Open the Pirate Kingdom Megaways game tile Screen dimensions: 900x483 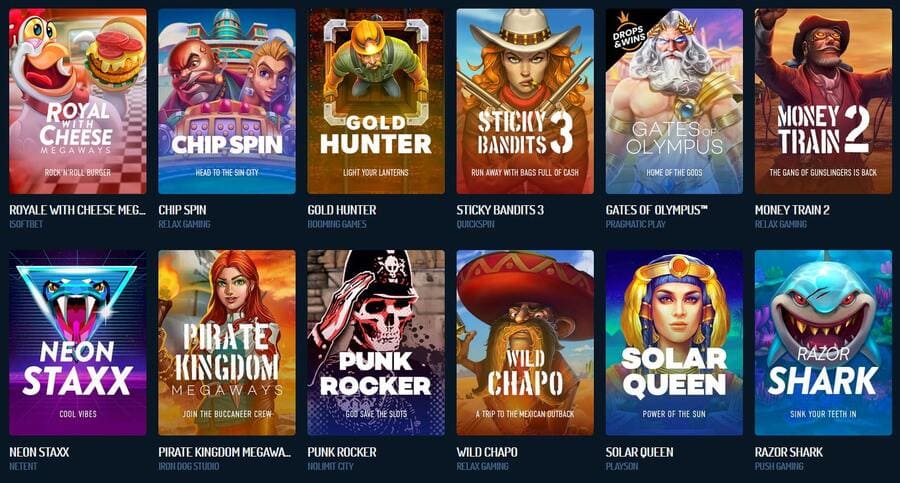click(x=227, y=342)
